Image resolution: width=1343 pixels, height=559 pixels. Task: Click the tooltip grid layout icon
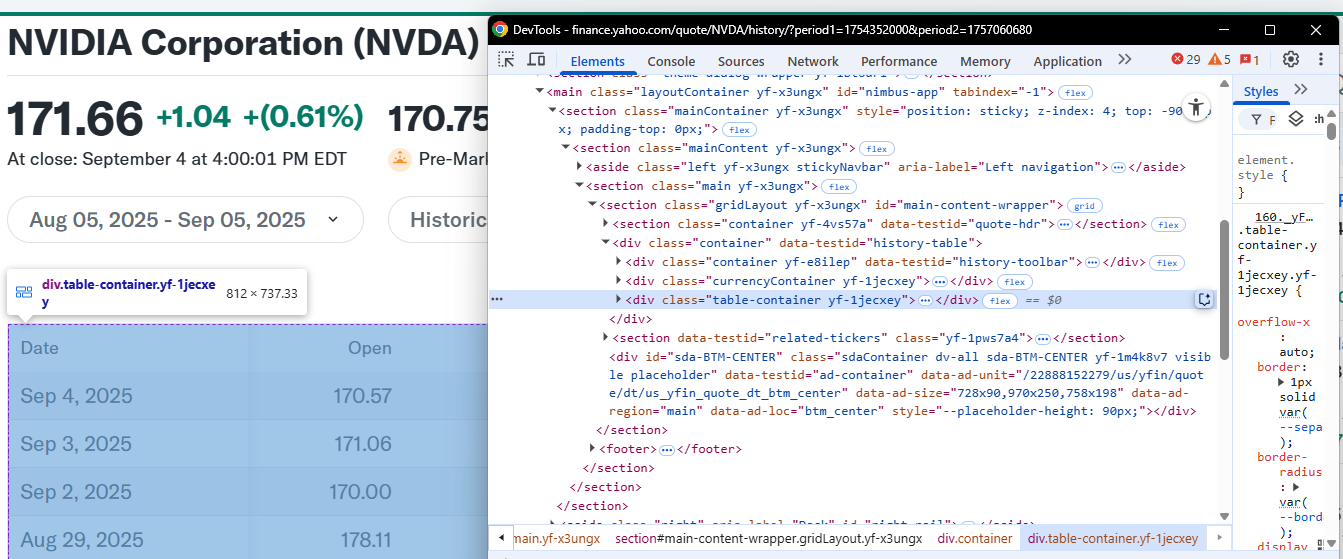coord(25,293)
